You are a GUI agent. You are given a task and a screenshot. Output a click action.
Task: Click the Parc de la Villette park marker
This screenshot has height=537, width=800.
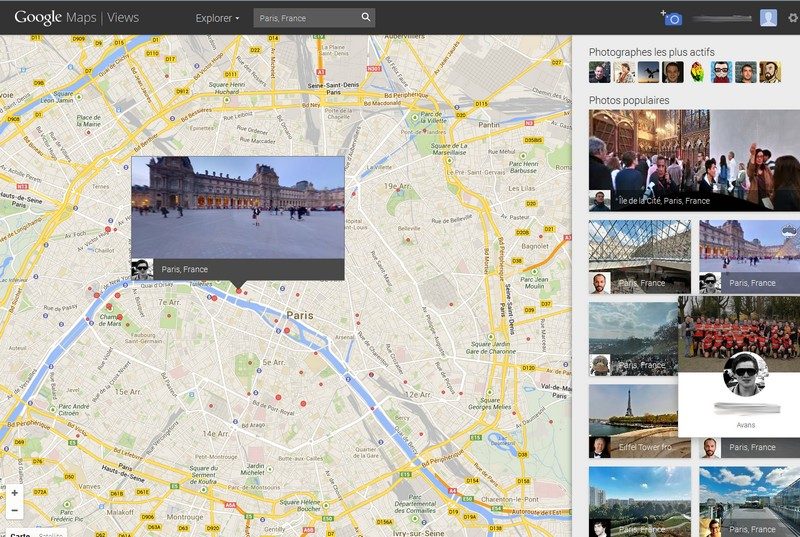[x=414, y=117]
